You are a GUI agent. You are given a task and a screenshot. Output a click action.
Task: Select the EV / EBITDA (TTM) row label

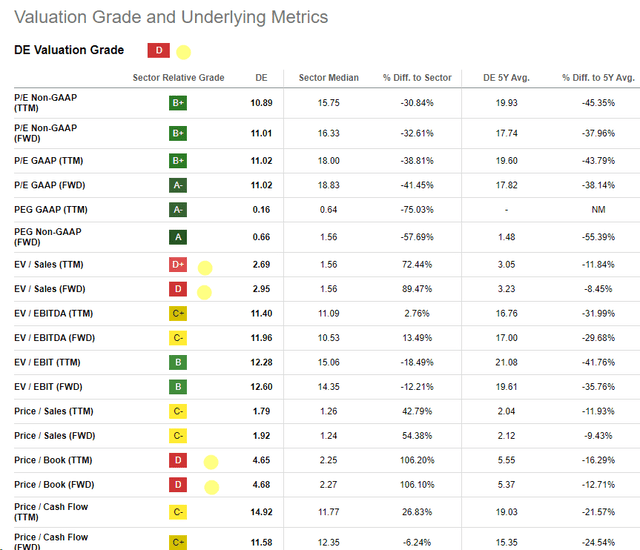pyautogui.click(x=53, y=313)
